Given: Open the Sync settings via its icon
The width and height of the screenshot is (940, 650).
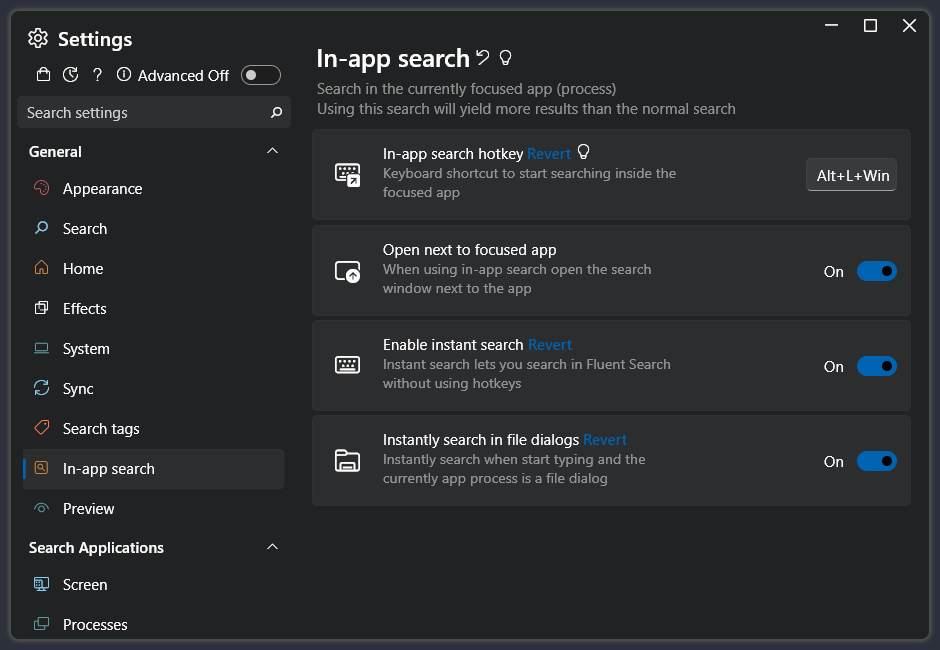Looking at the screenshot, I should (x=41, y=388).
